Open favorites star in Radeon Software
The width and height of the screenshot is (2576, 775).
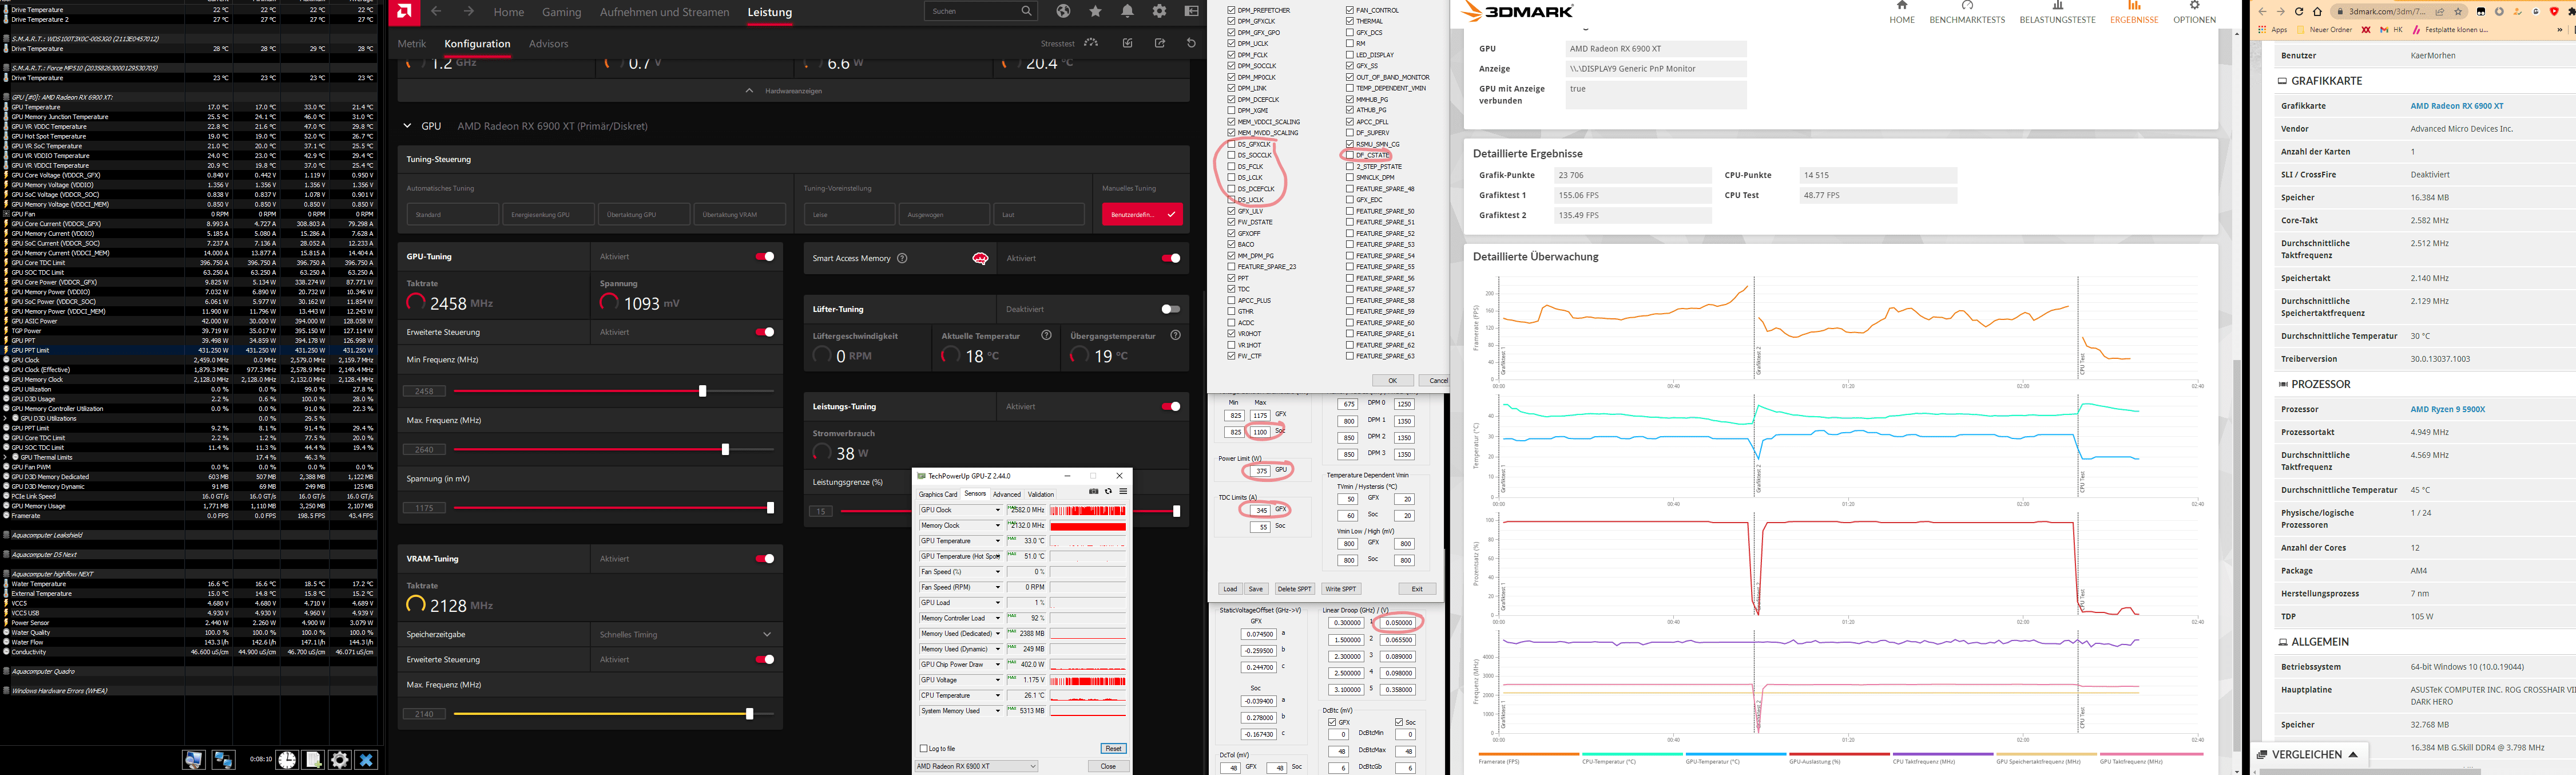(x=1095, y=11)
